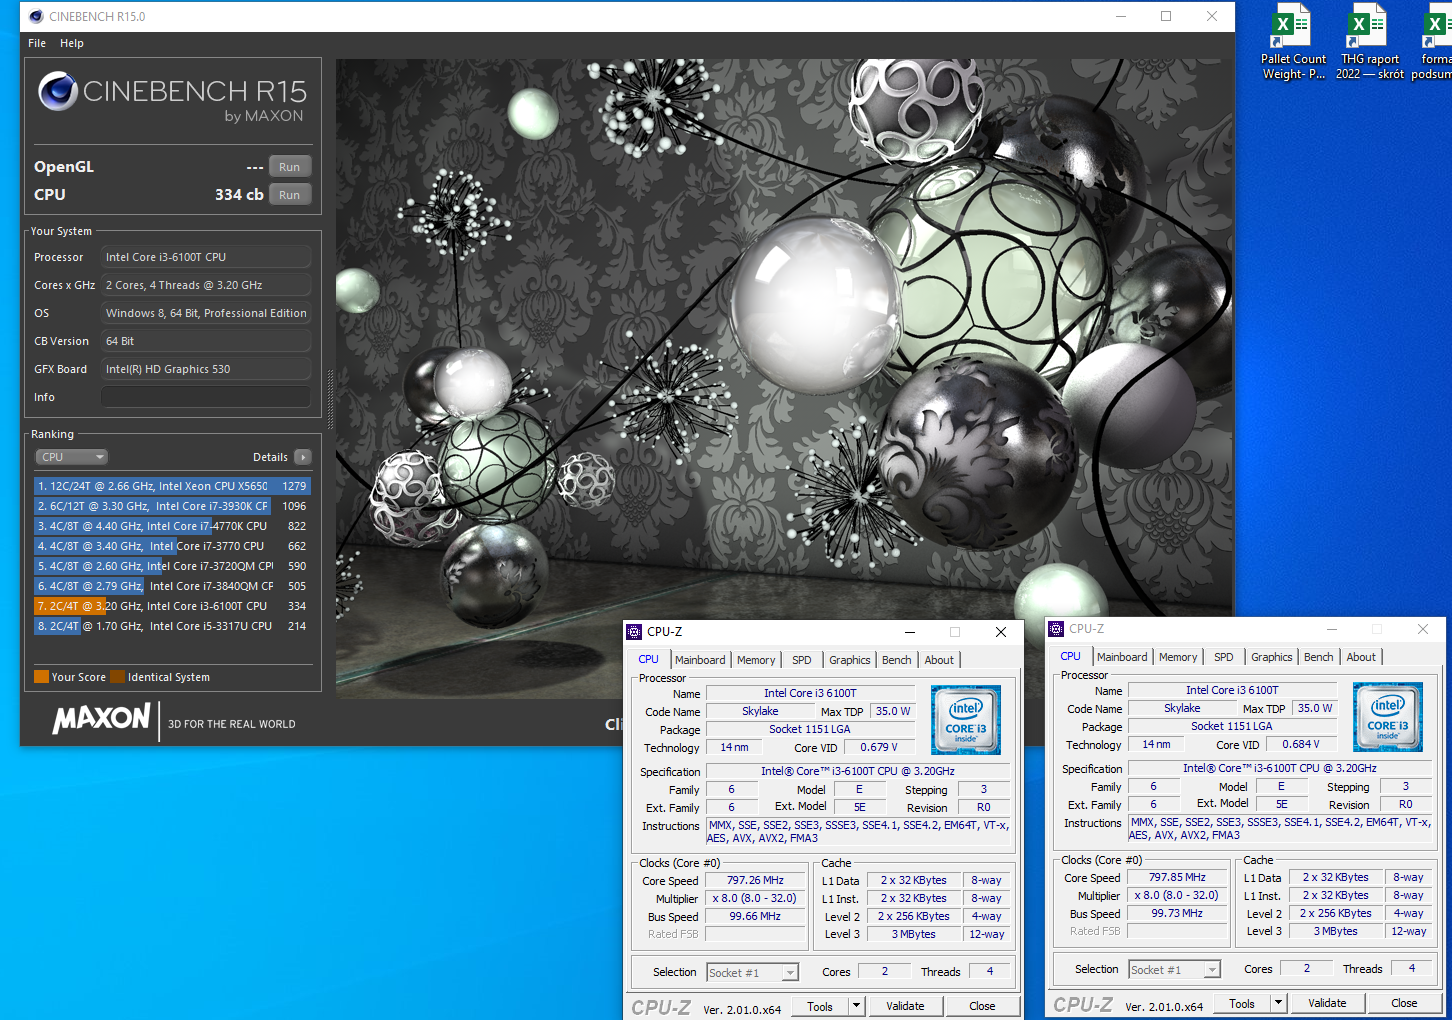Click the Cinebench R15 logo icon
Image resolution: width=1452 pixels, height=1020 pixels.
click(58, 91)
